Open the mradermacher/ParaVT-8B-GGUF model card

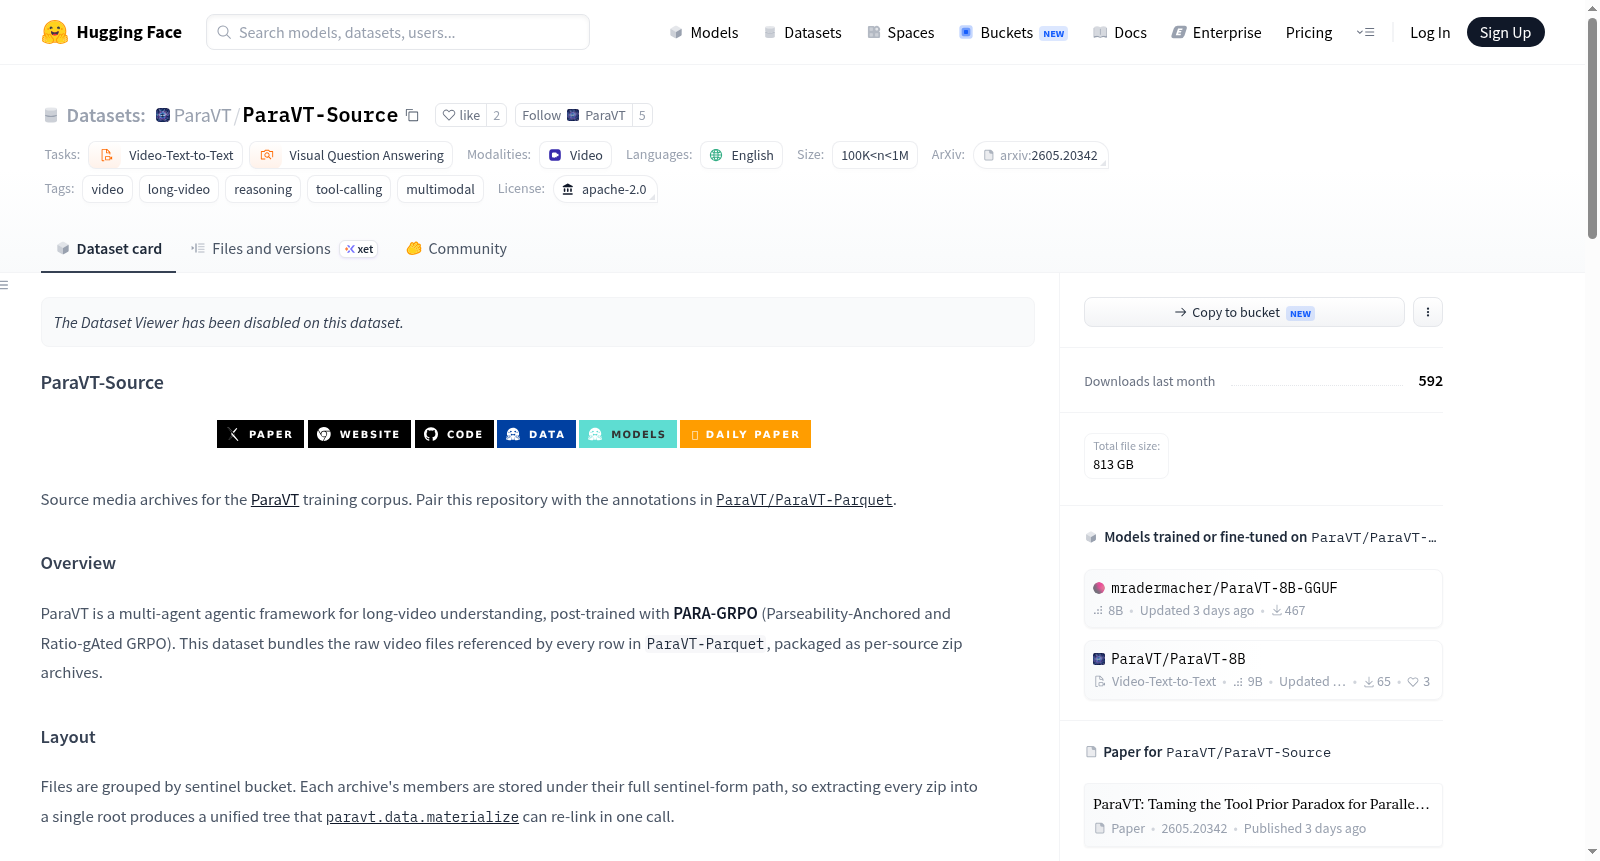click(x=1263, y=598)
